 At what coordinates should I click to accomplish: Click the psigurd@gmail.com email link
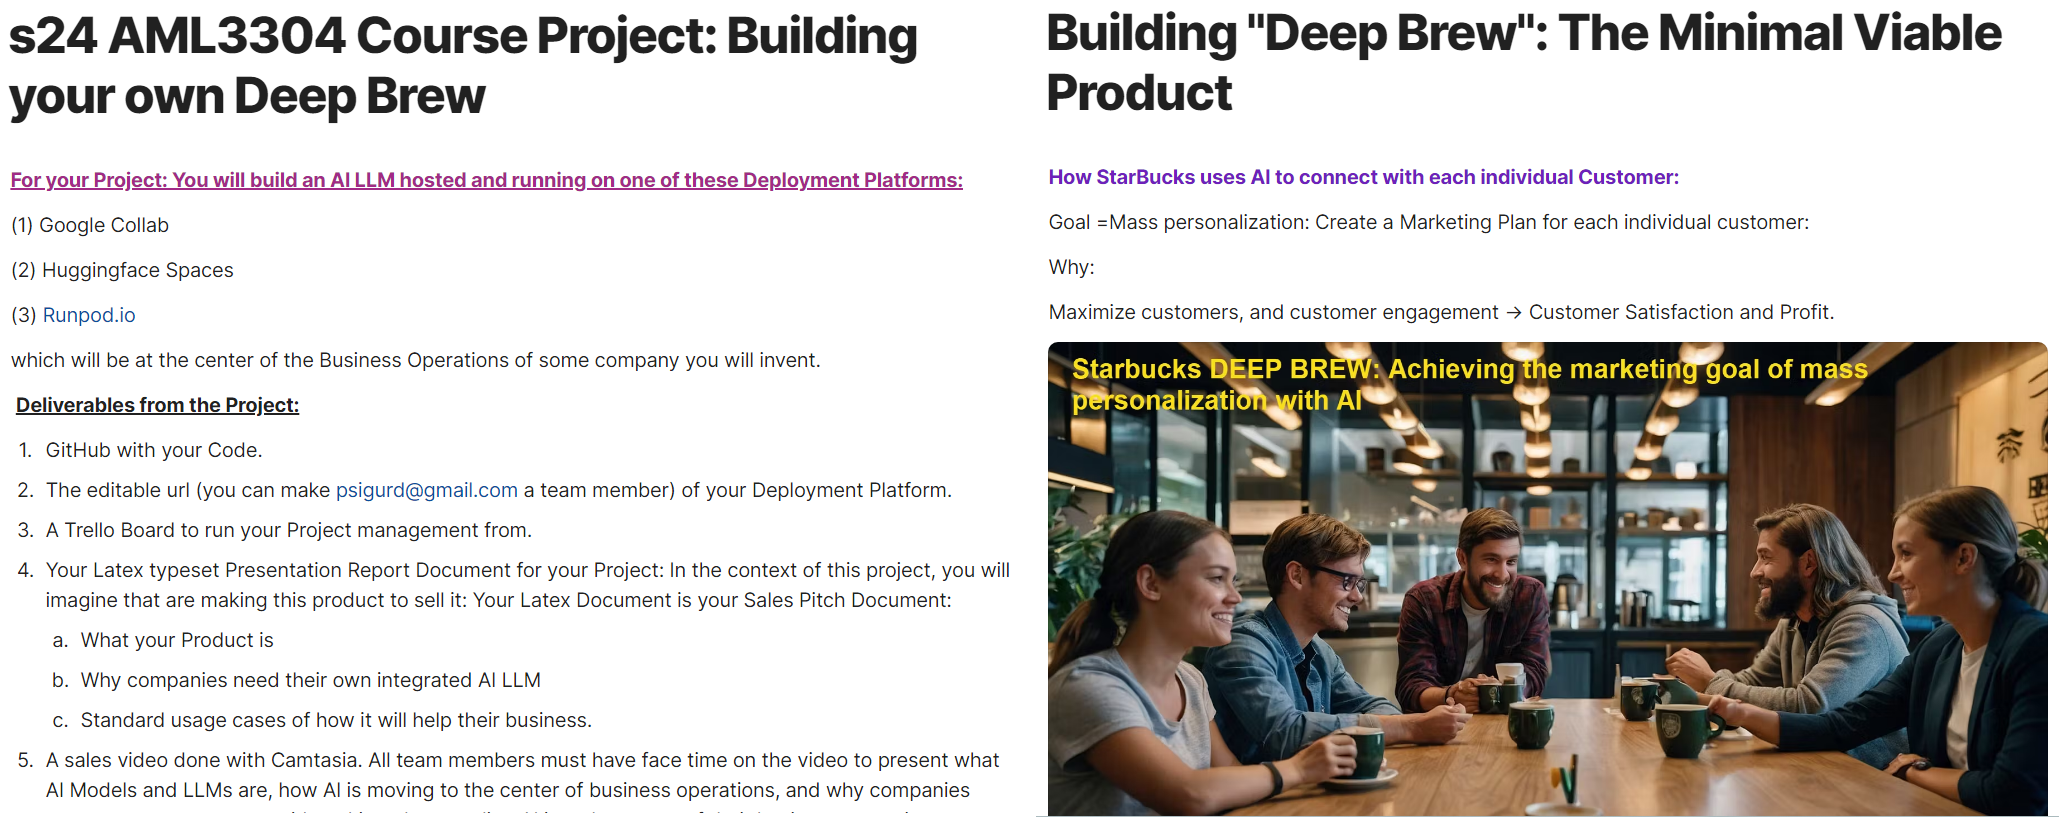[427, 490]
